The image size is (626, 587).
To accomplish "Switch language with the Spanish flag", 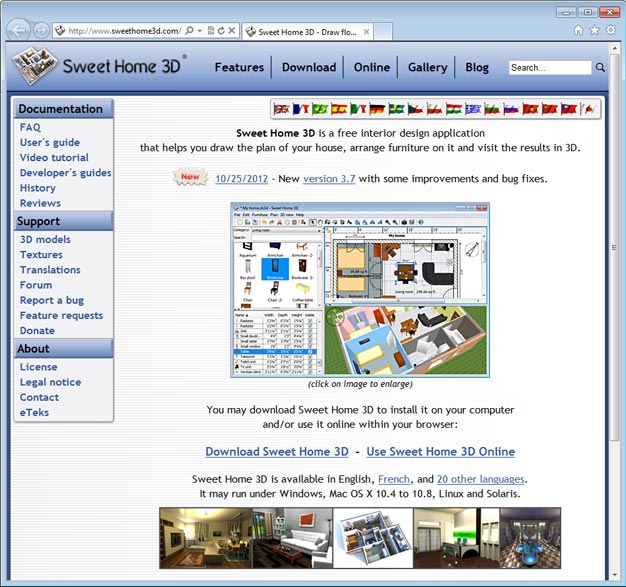I will click(x=339, y=109).
